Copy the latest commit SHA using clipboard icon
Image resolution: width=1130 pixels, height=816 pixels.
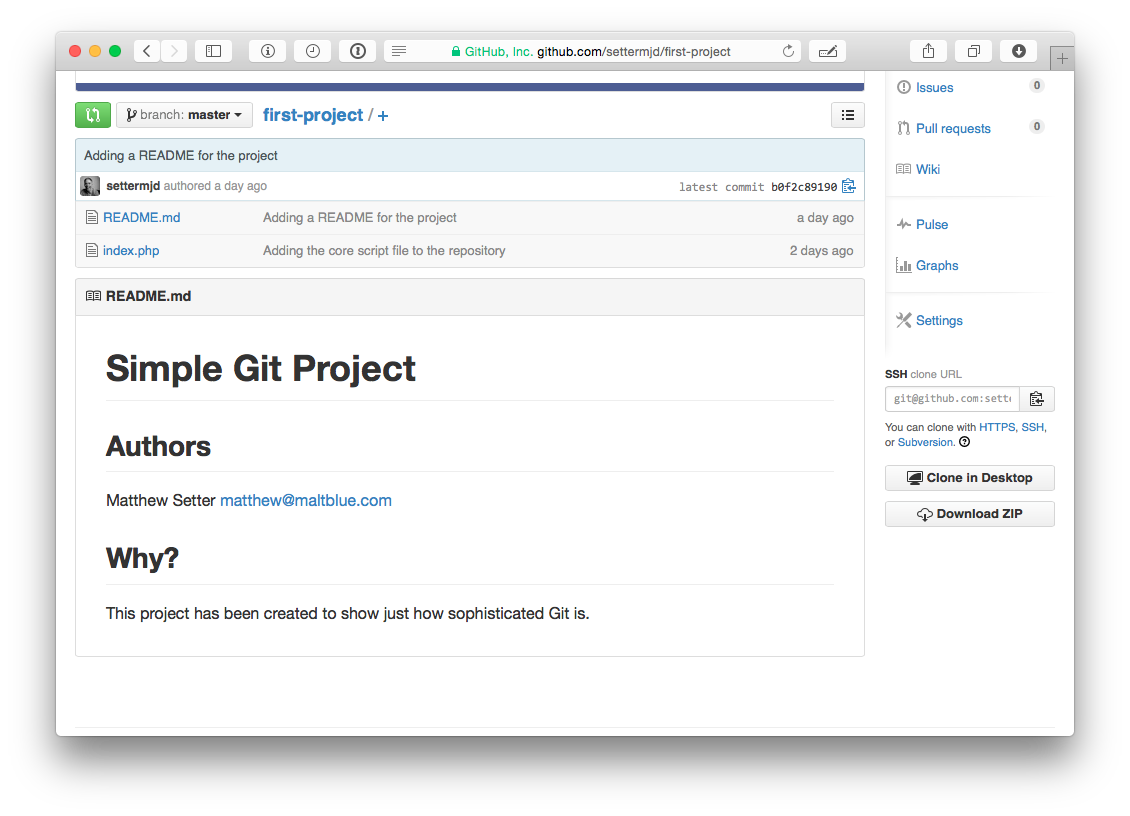[x=848, y=186]
